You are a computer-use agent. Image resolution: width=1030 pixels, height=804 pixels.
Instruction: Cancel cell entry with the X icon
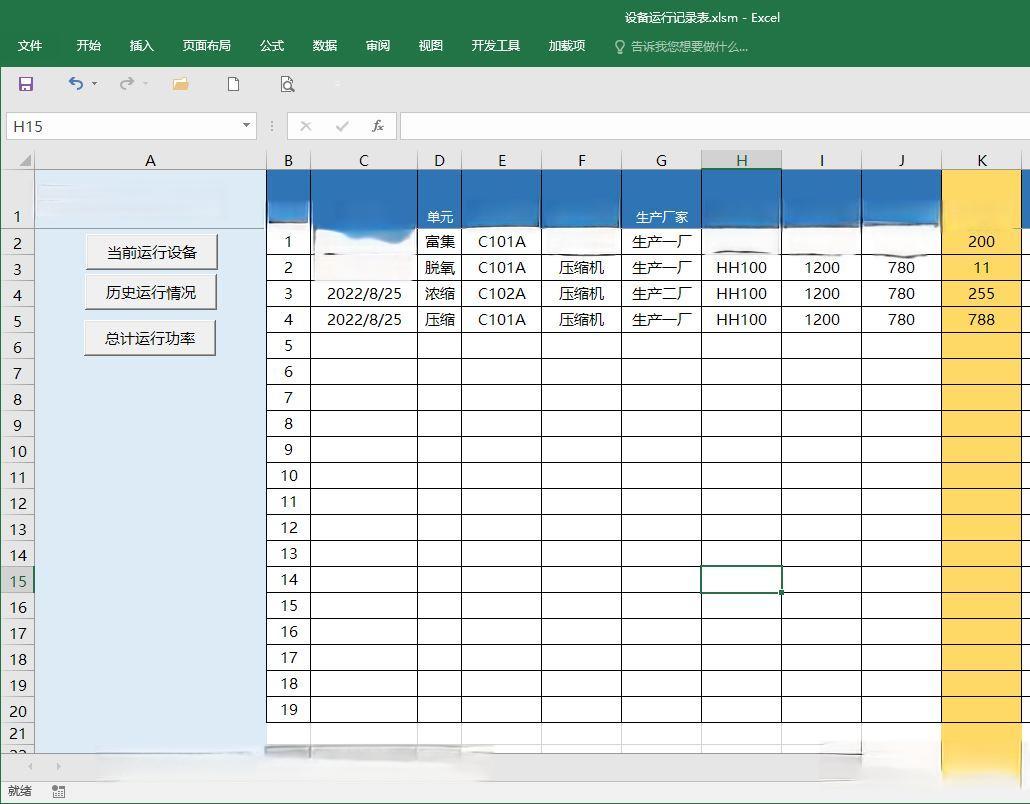[308, 126]
